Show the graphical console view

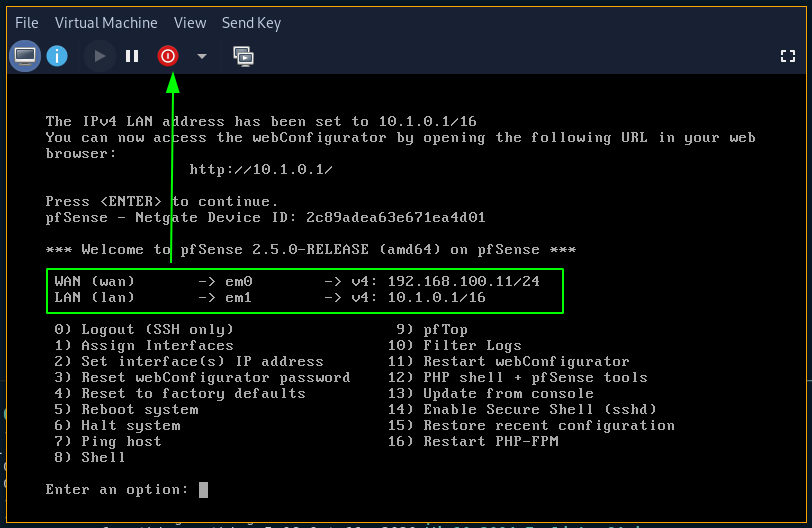pyautogui.click(x=25, y=56)
